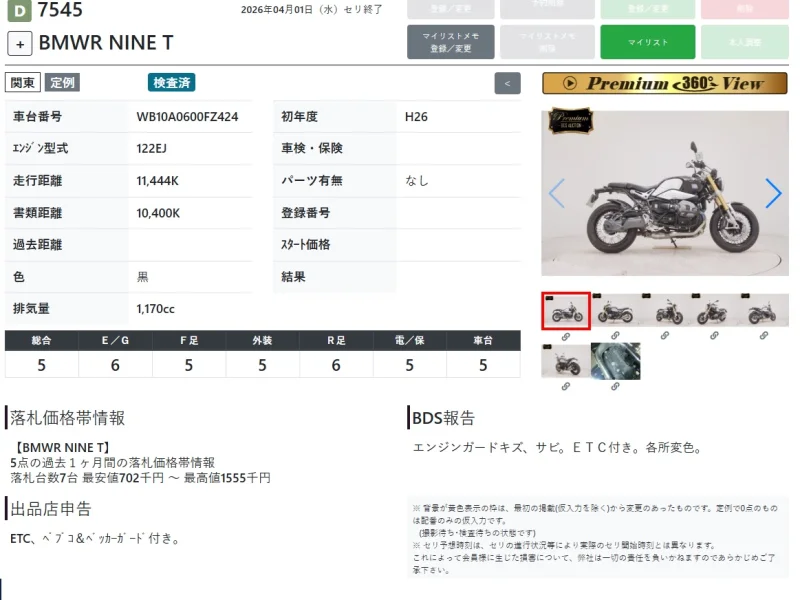This screenshot has height=600, width=800.
Task: Click the 関東 region tag
Action: tap(22, 83)
